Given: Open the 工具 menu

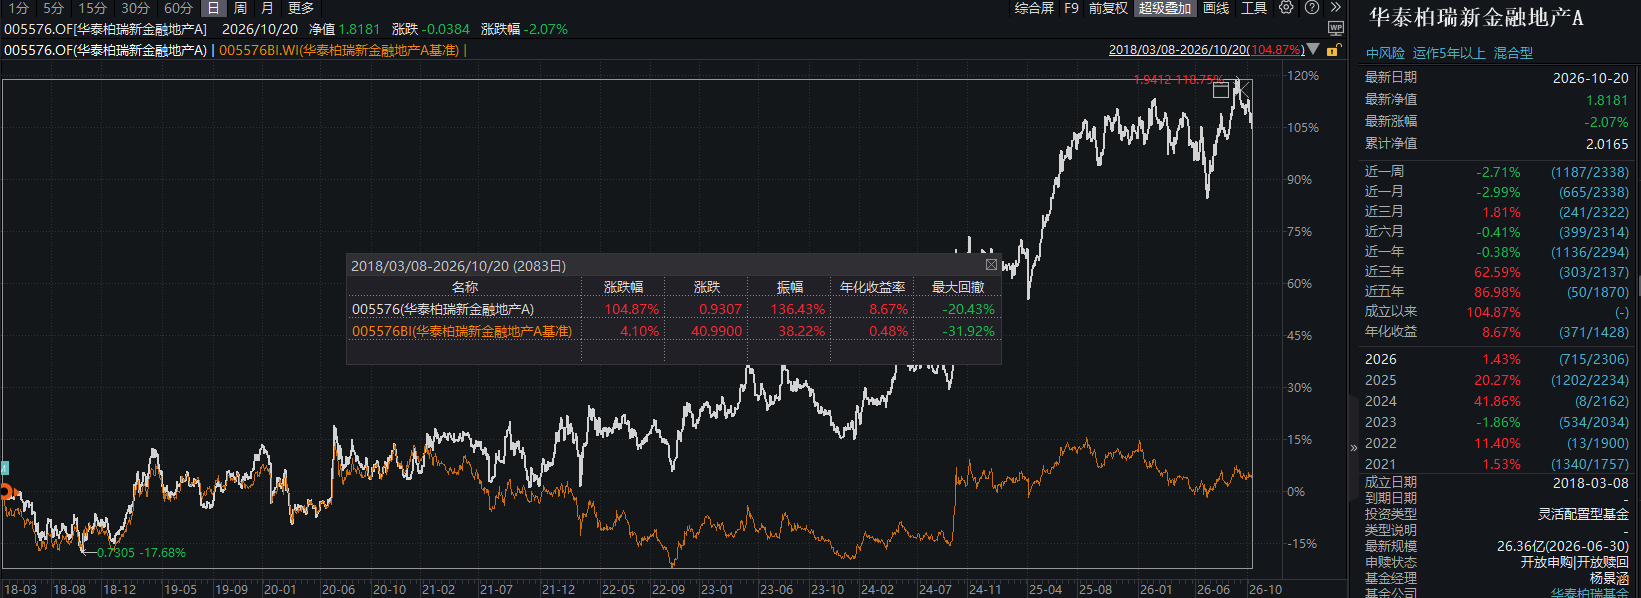Looking at the screenshot, I should click(1254, 8).
